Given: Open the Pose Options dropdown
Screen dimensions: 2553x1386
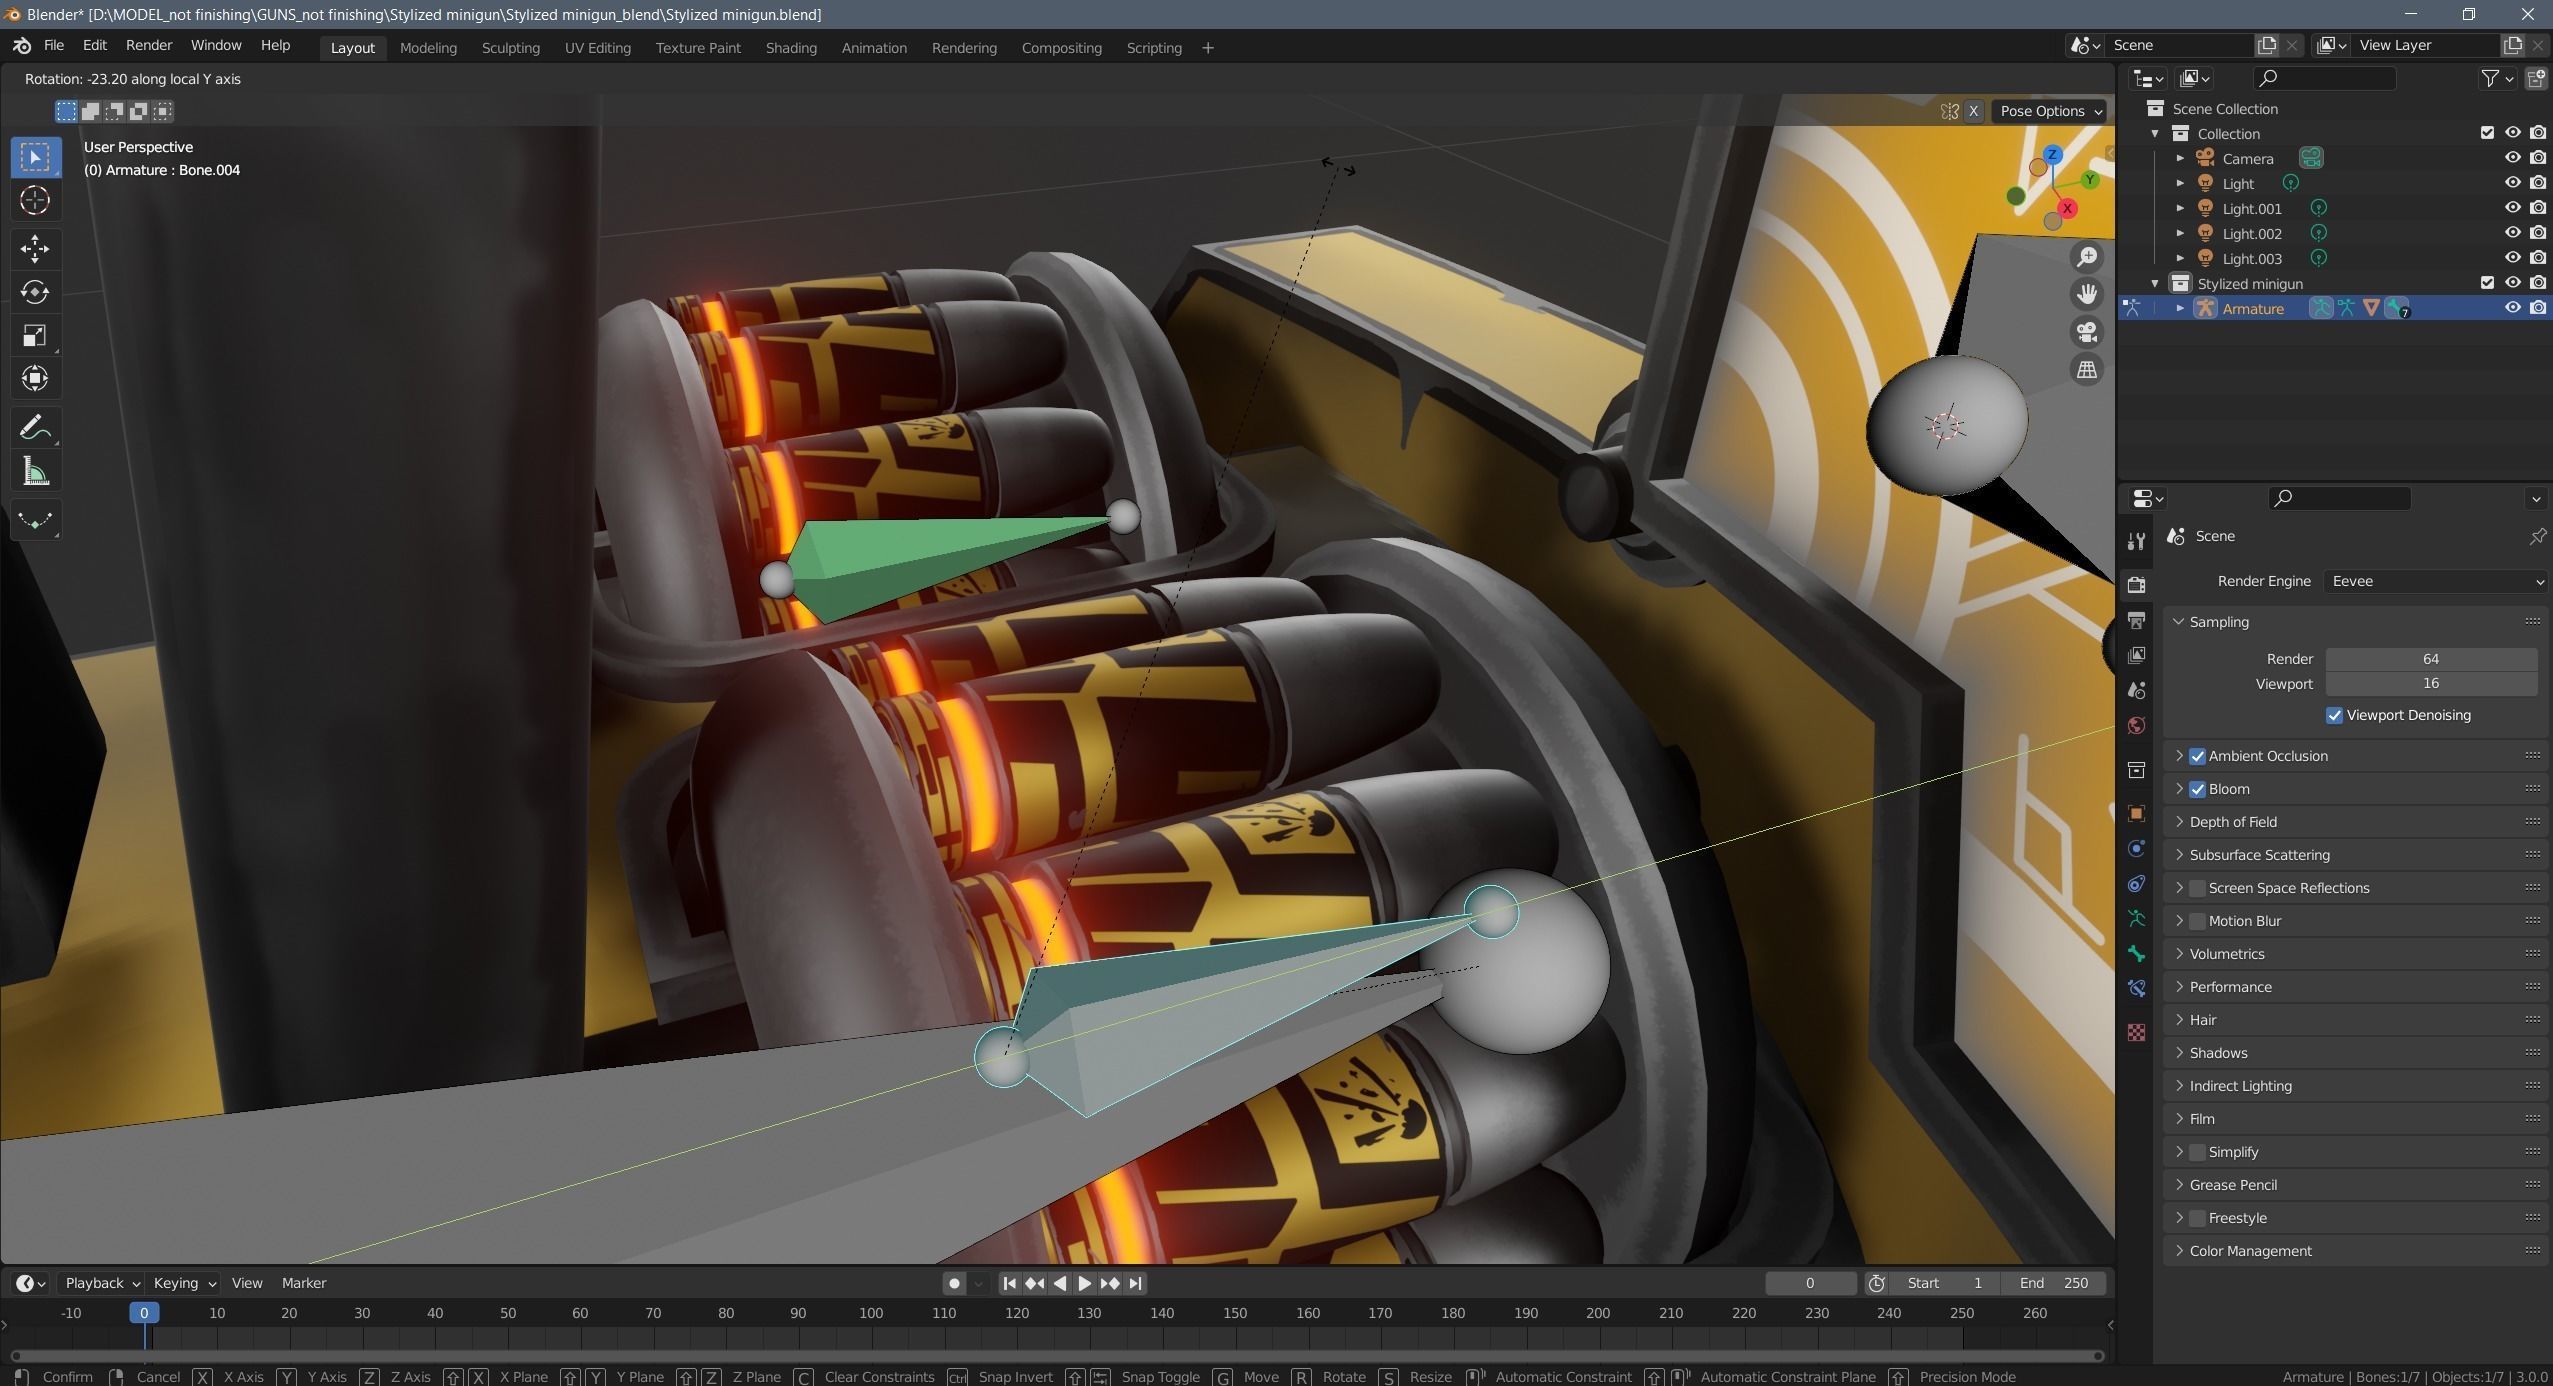Looking at the screenshot, I should coord(2050,111).
